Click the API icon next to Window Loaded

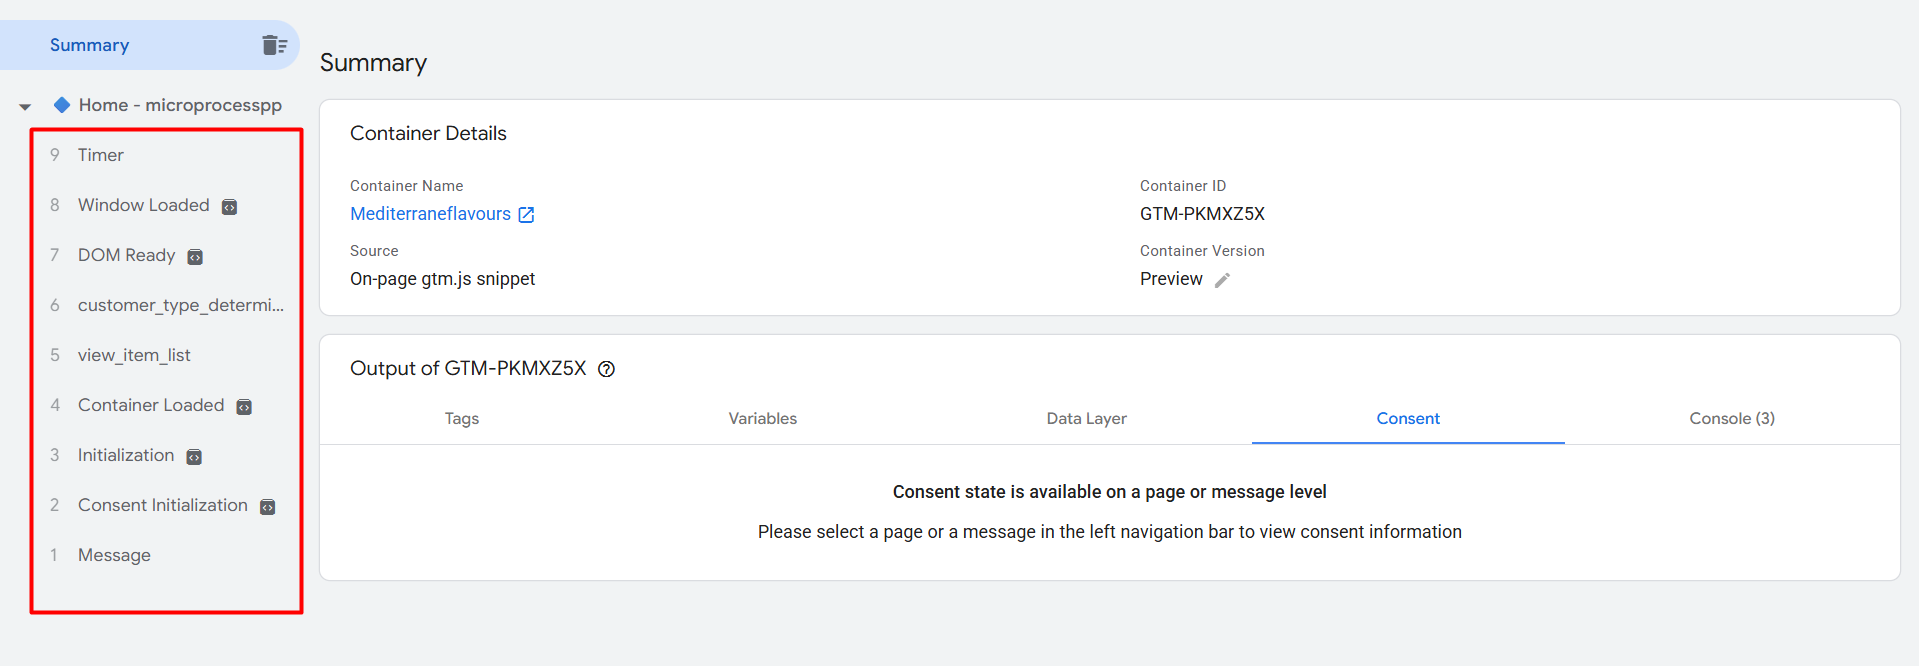229,207
